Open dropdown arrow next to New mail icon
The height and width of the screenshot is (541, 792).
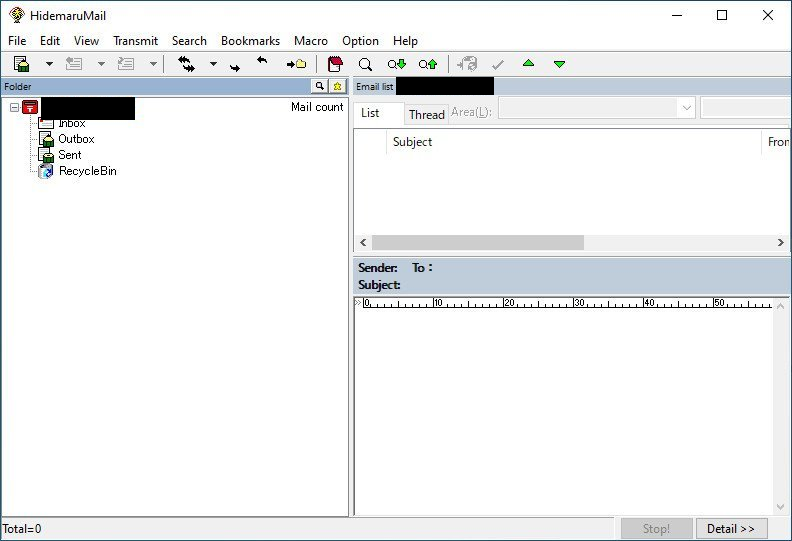(49, 64)
